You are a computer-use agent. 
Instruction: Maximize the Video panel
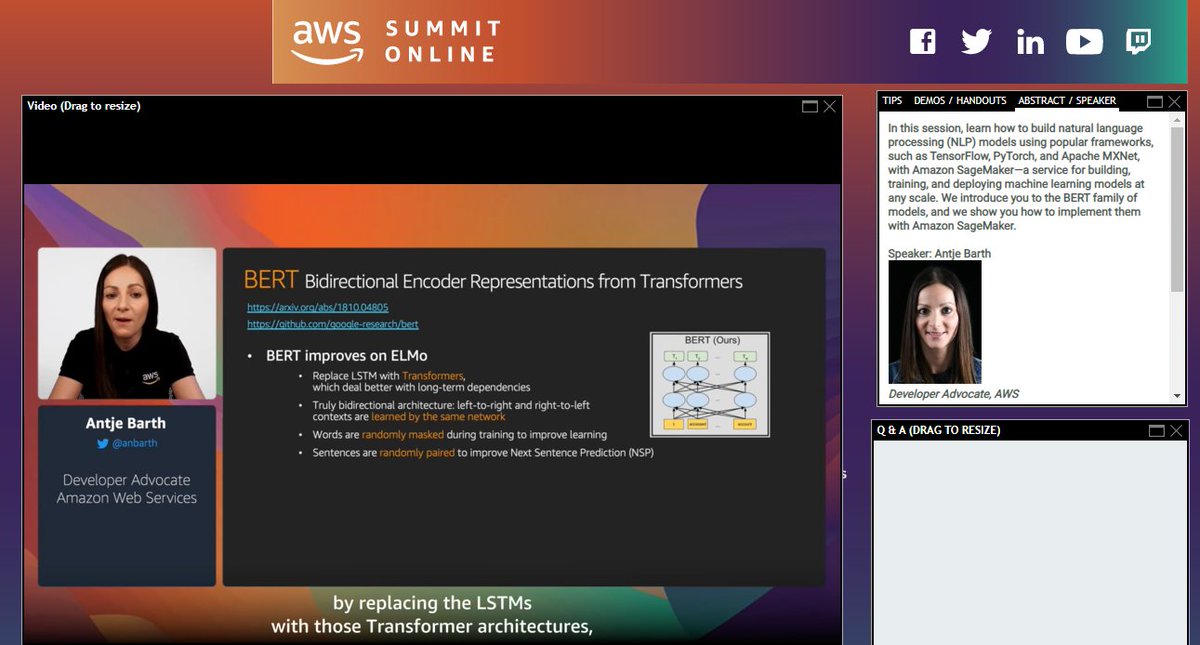point(810,106)
